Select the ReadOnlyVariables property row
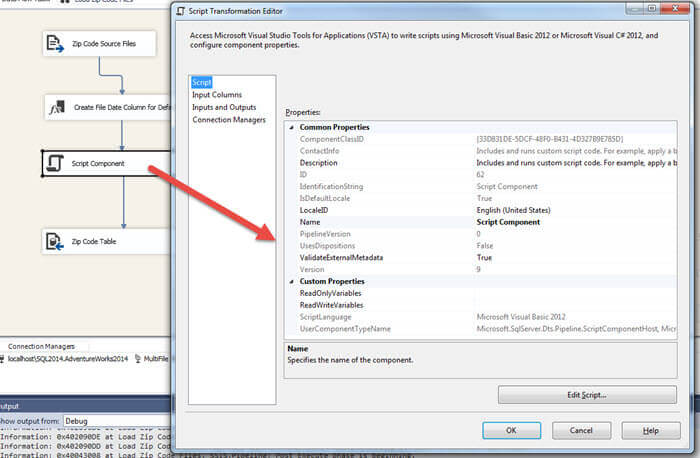The image size is (700, 458). click(481, 293)
